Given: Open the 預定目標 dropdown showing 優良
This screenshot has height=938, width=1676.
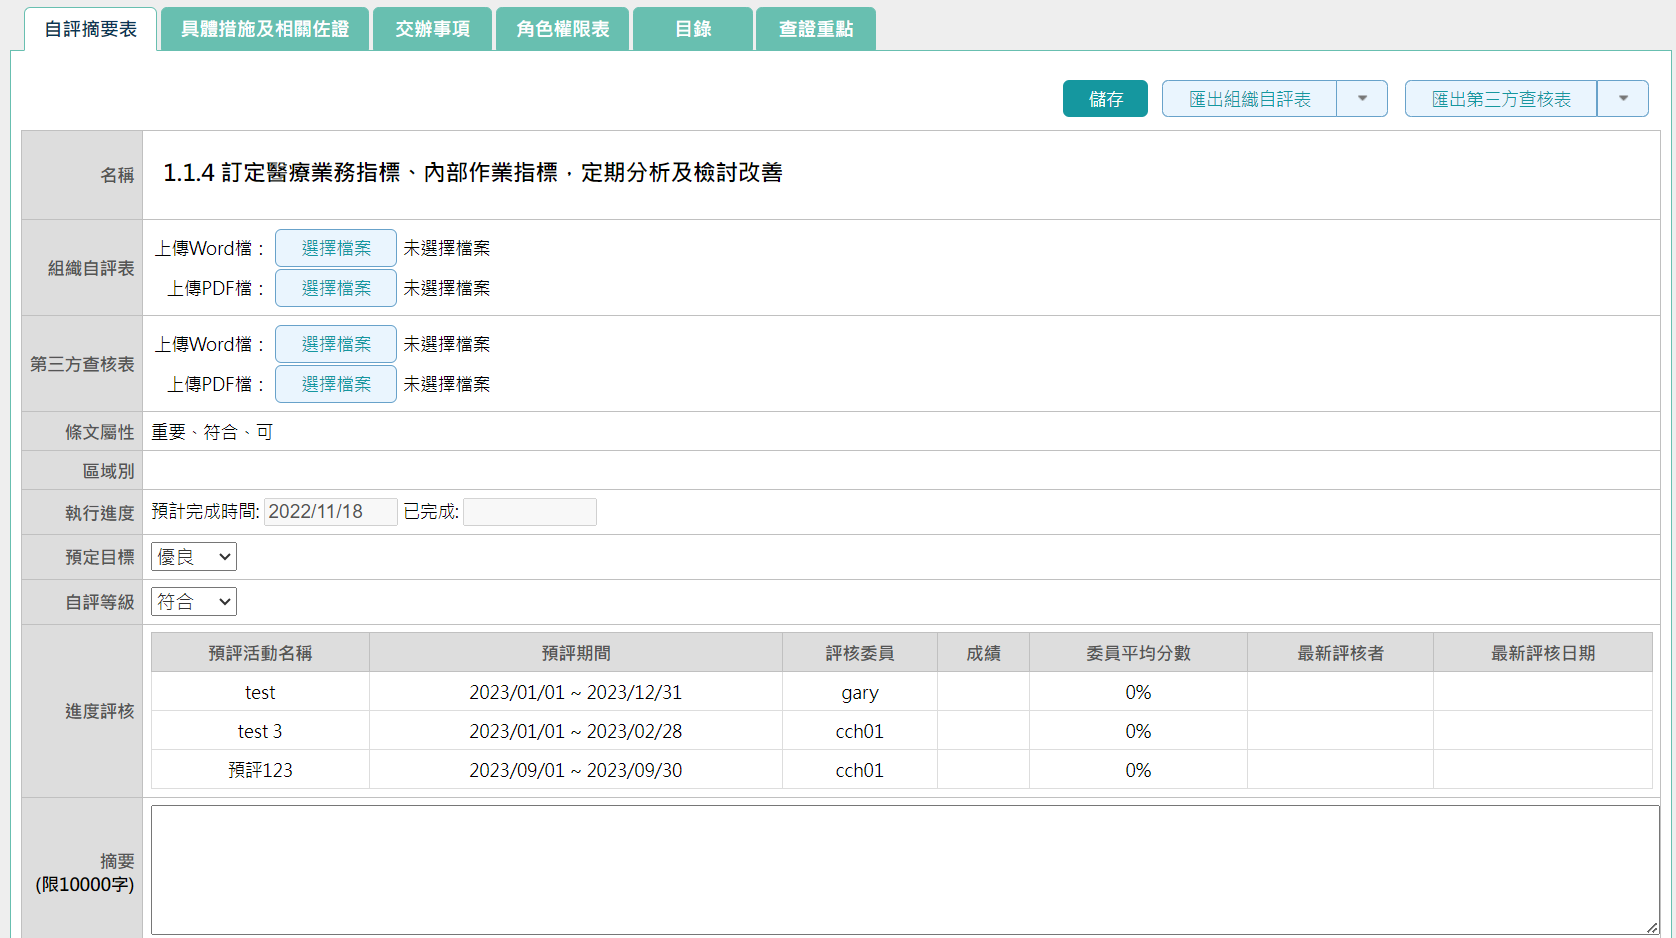Looking at the screenshot, I should (194, 557).
